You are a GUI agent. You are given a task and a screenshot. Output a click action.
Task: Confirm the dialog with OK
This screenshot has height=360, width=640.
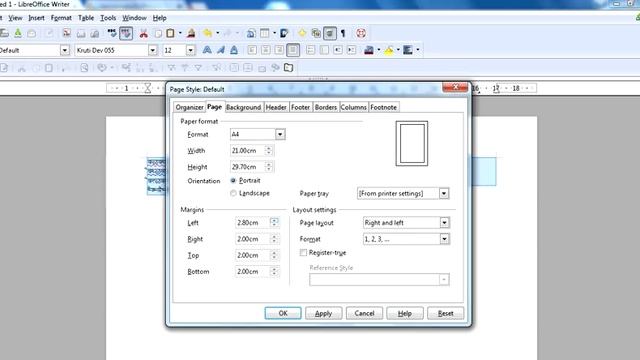(x=283, y=313)
